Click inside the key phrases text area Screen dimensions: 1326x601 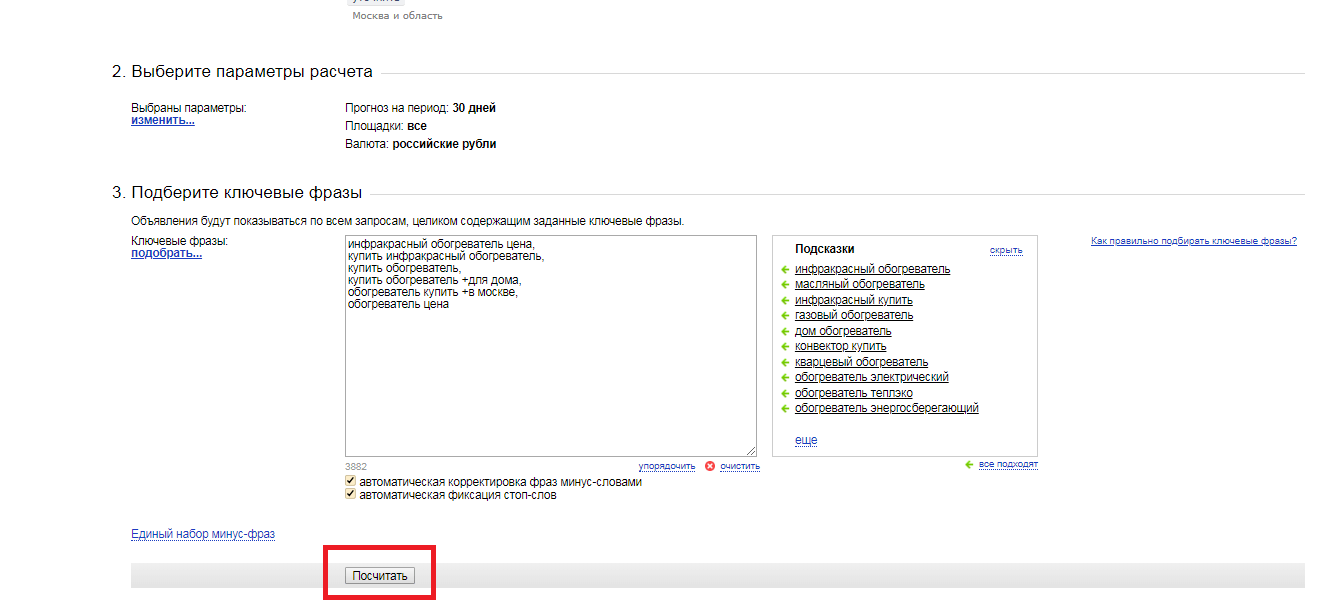[550, 380]
